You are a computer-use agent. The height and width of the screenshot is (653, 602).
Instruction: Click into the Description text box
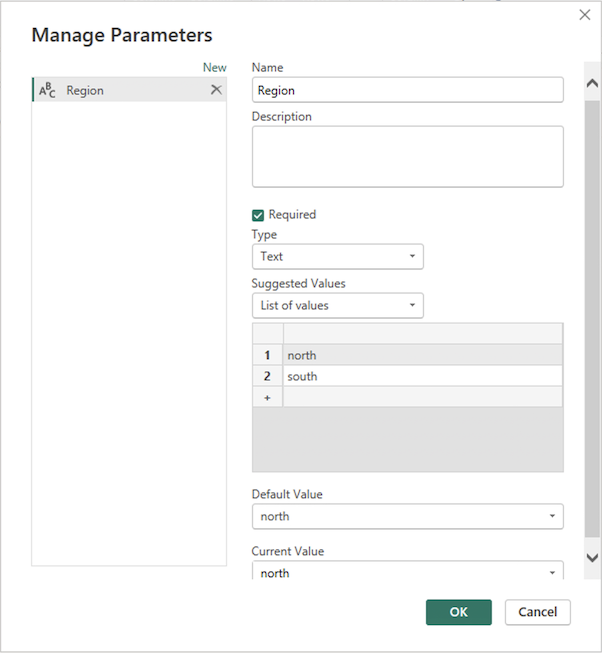point(407,156)
